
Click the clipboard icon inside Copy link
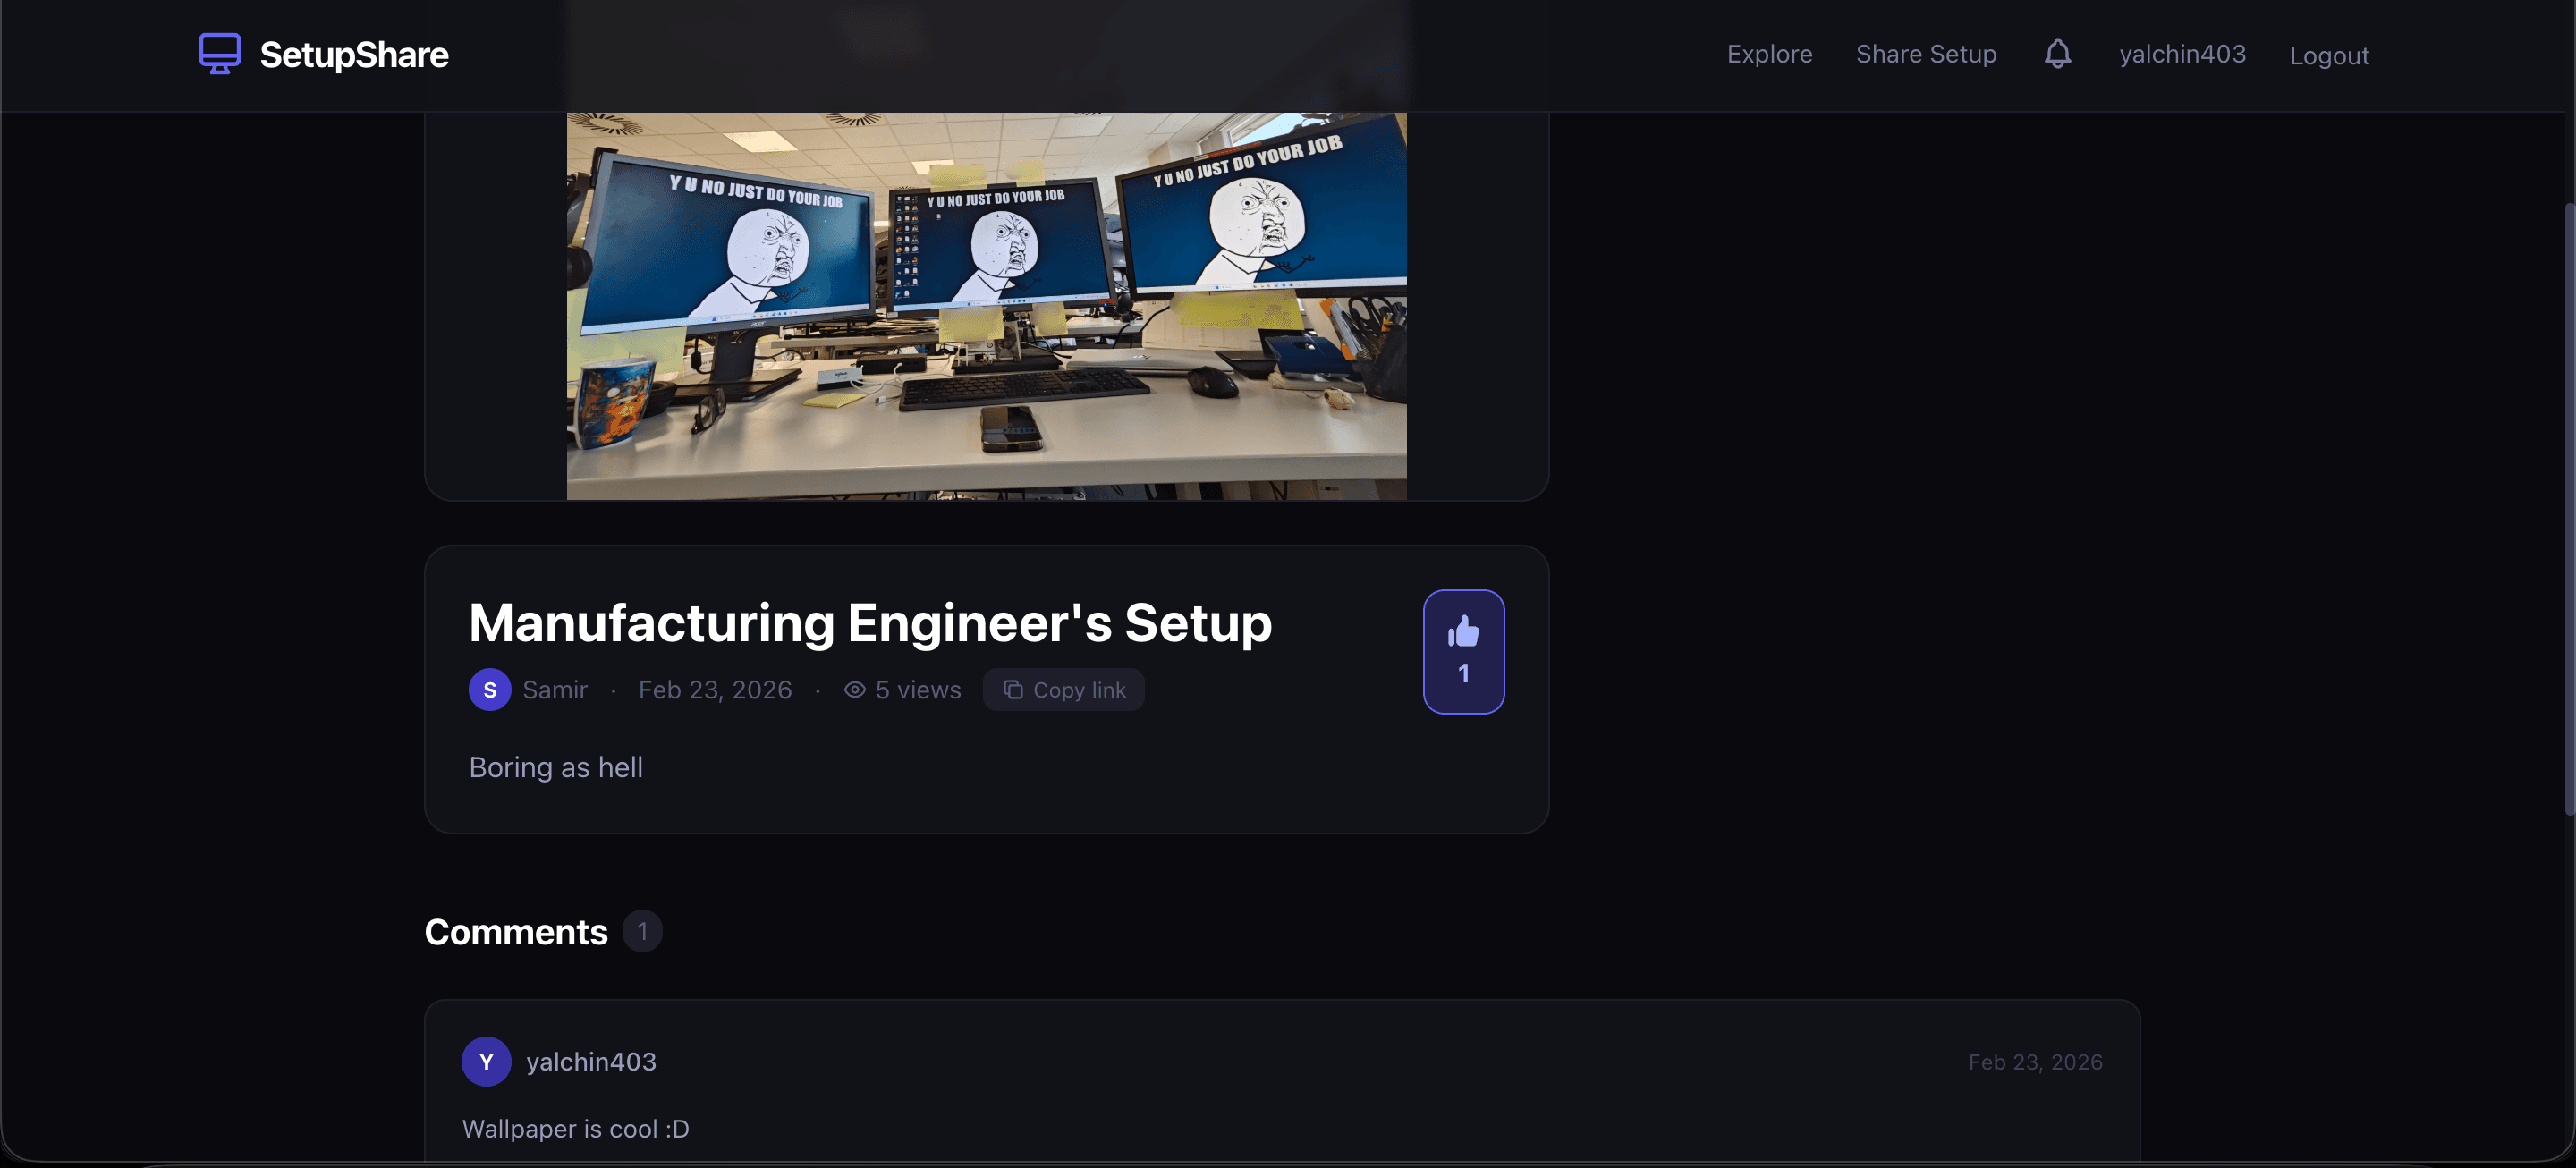(x=1013, y=689)
